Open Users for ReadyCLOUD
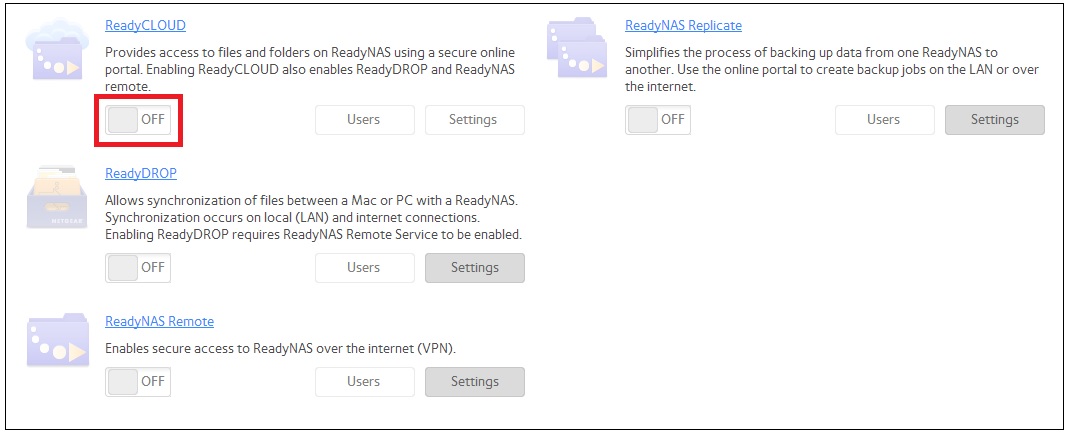The width and height of the screenshot is (1069, 433). tap(364, 120)
